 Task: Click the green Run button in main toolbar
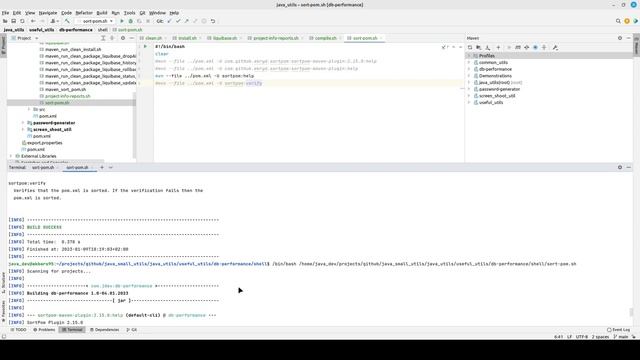pyautogui.click(x=122, y=21)
